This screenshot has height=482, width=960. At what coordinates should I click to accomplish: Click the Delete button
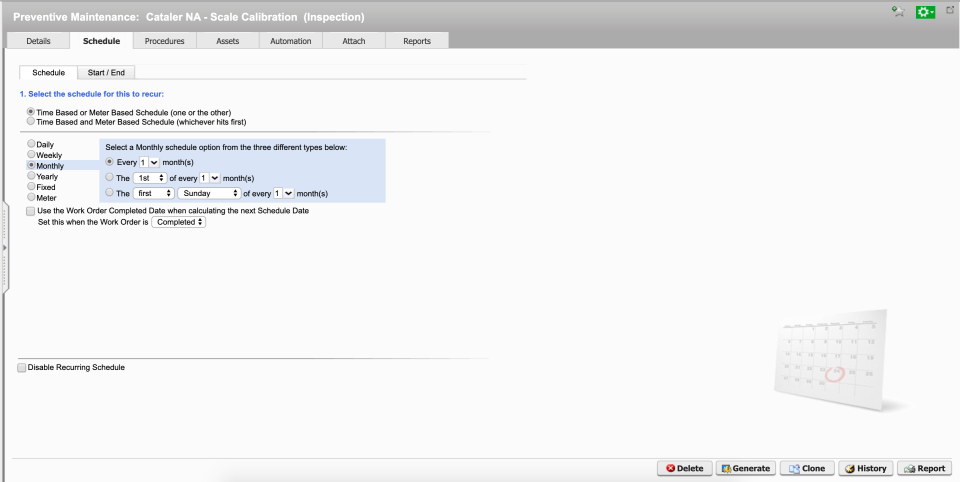(x=684, y=469)
